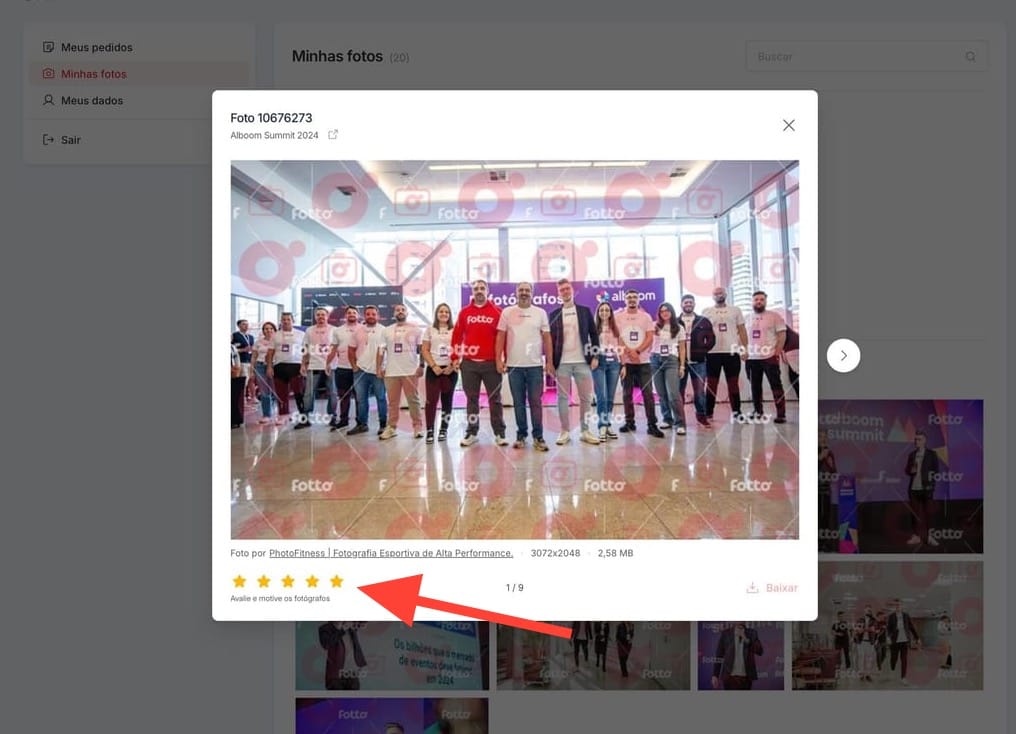
Task: Select Minhas fotos in sidebar
Action: tap(93, 74)
